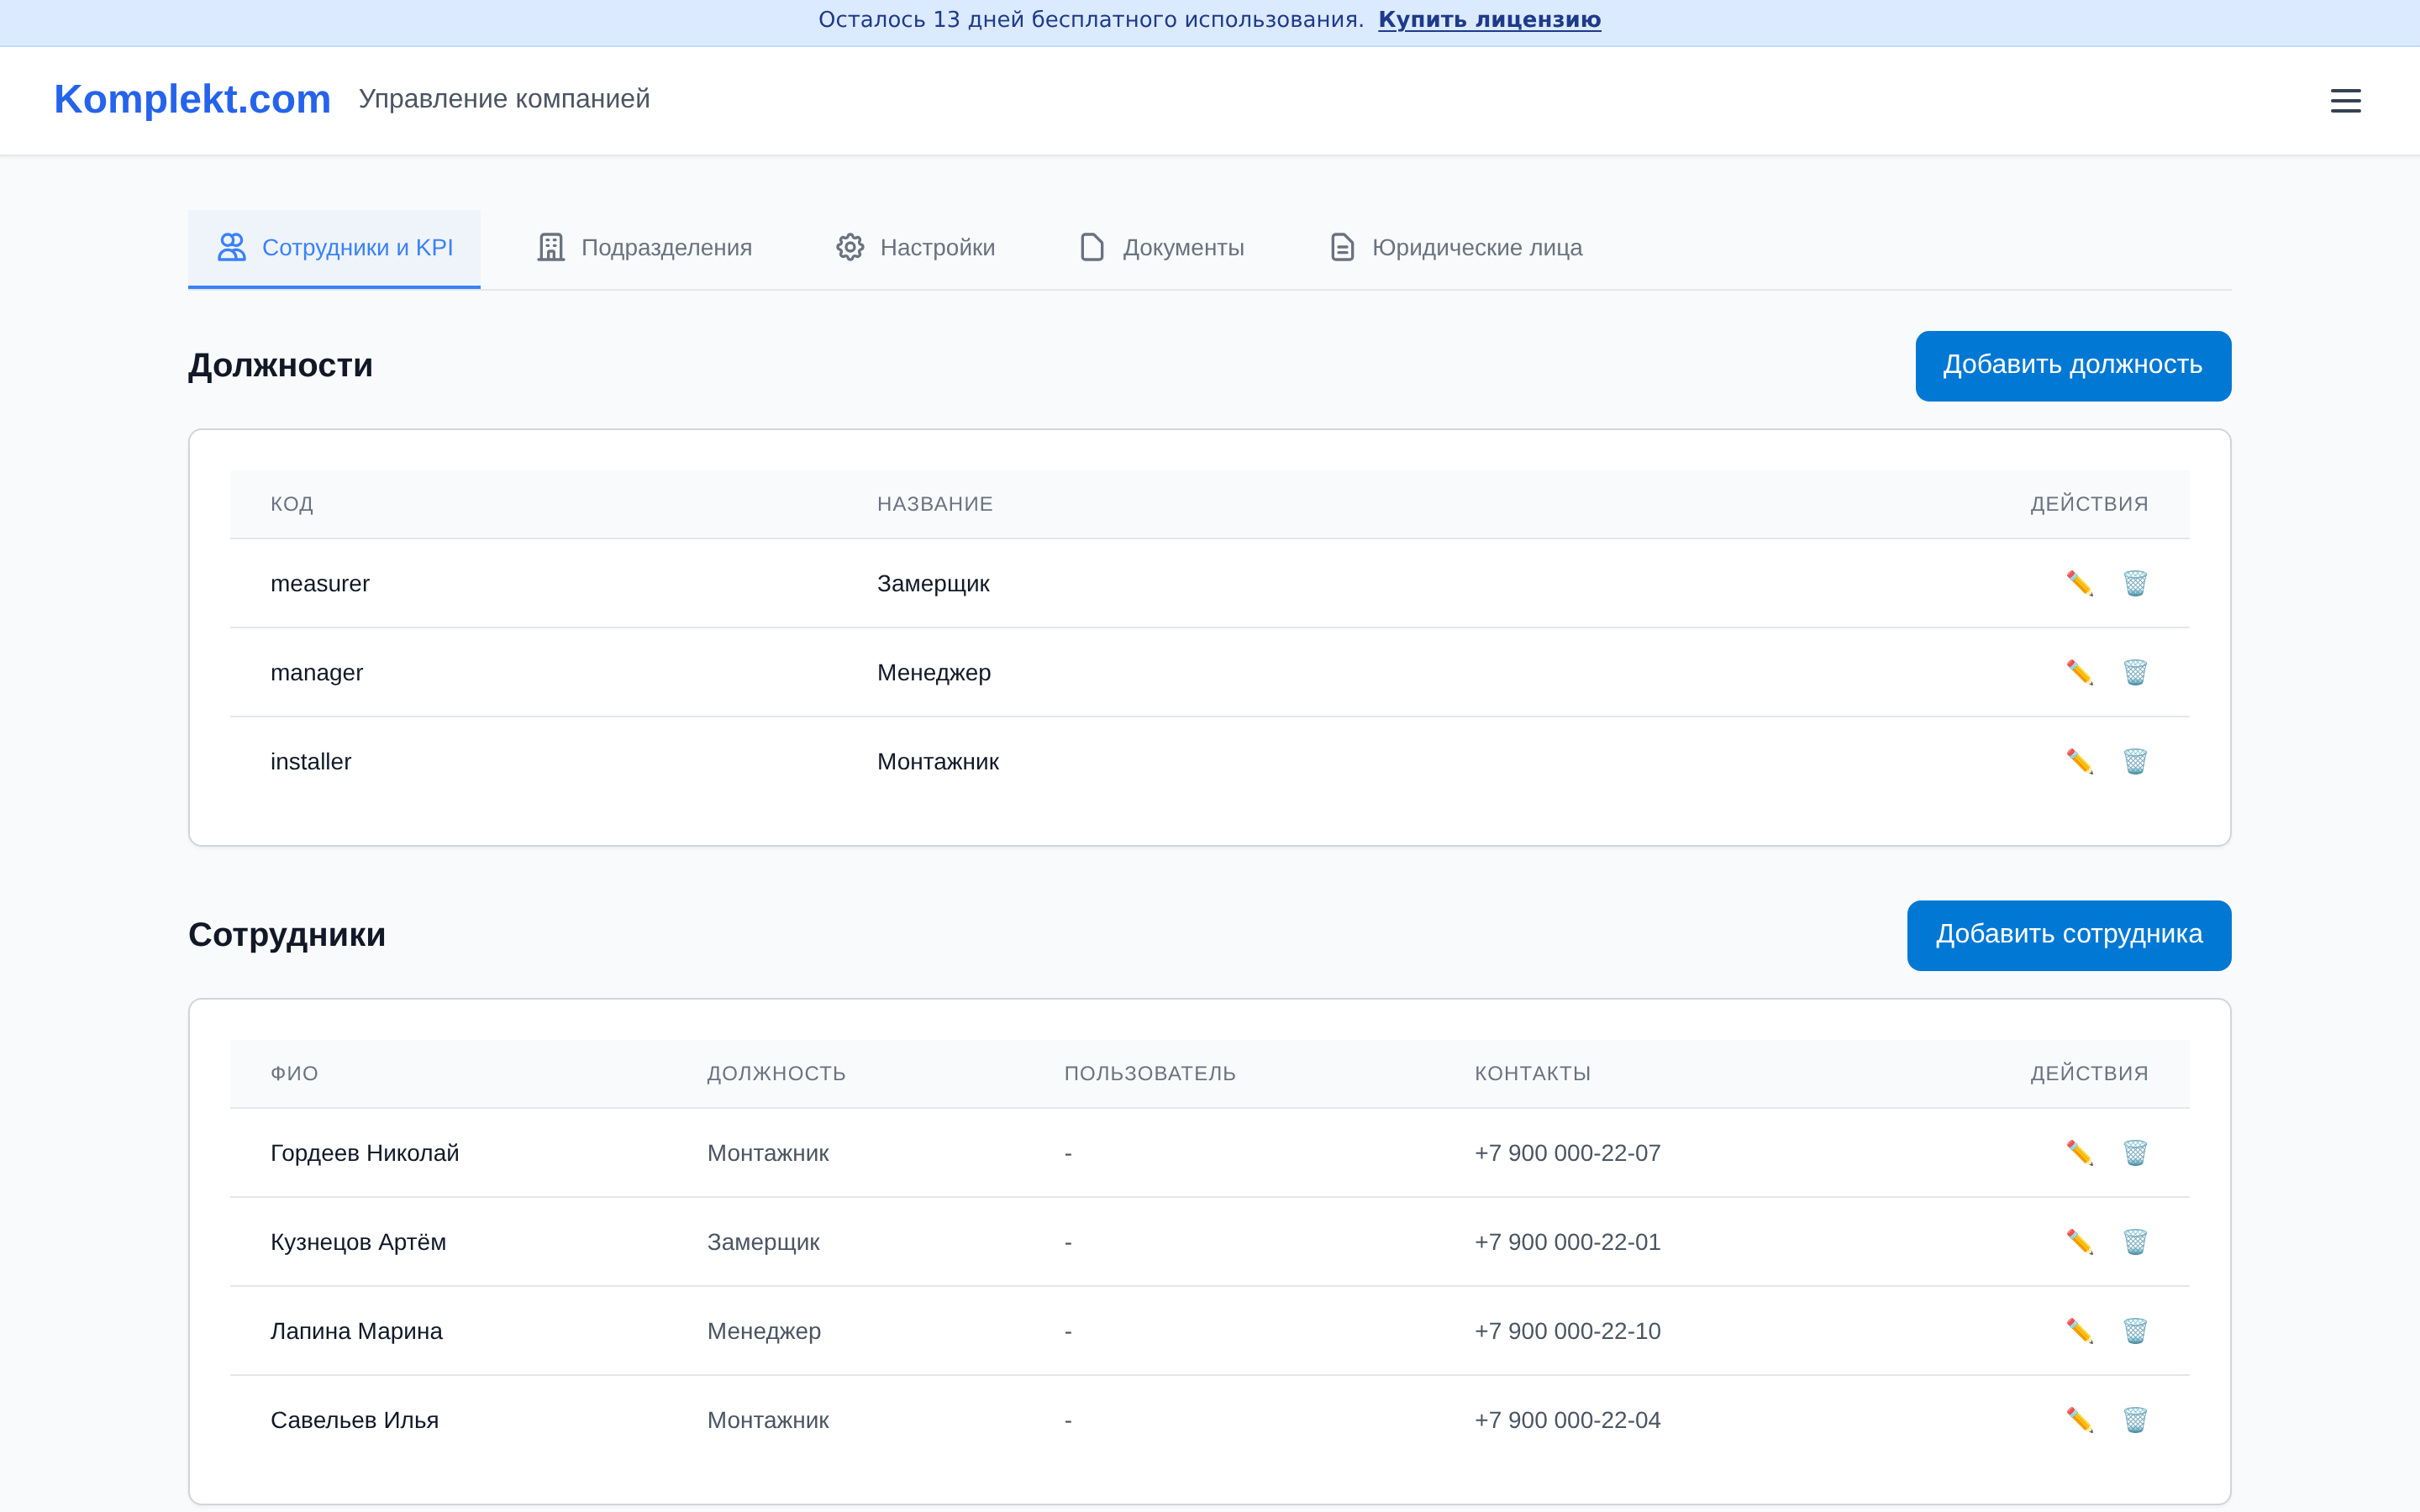Open the Подразделения tab
Screen dimensions: 2420x1512
click(644, 247)
